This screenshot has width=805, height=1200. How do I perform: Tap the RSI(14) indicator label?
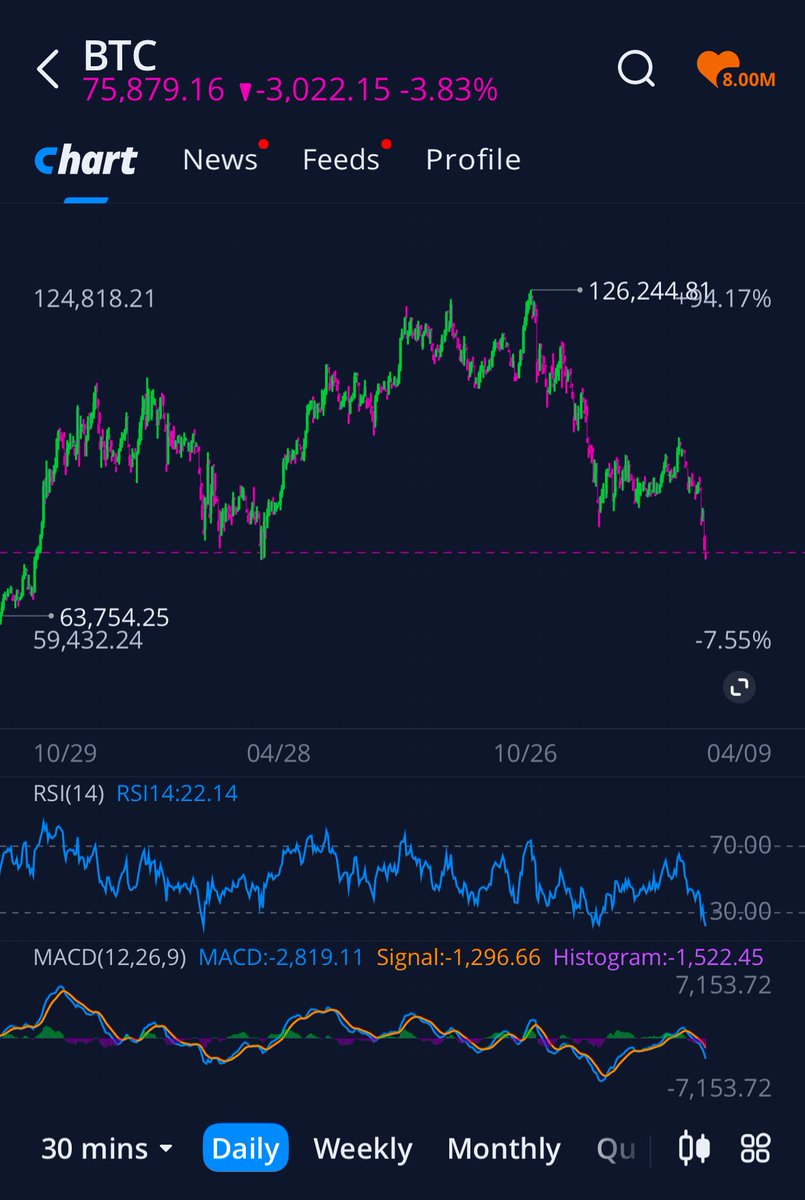click(x=68, y=794)
